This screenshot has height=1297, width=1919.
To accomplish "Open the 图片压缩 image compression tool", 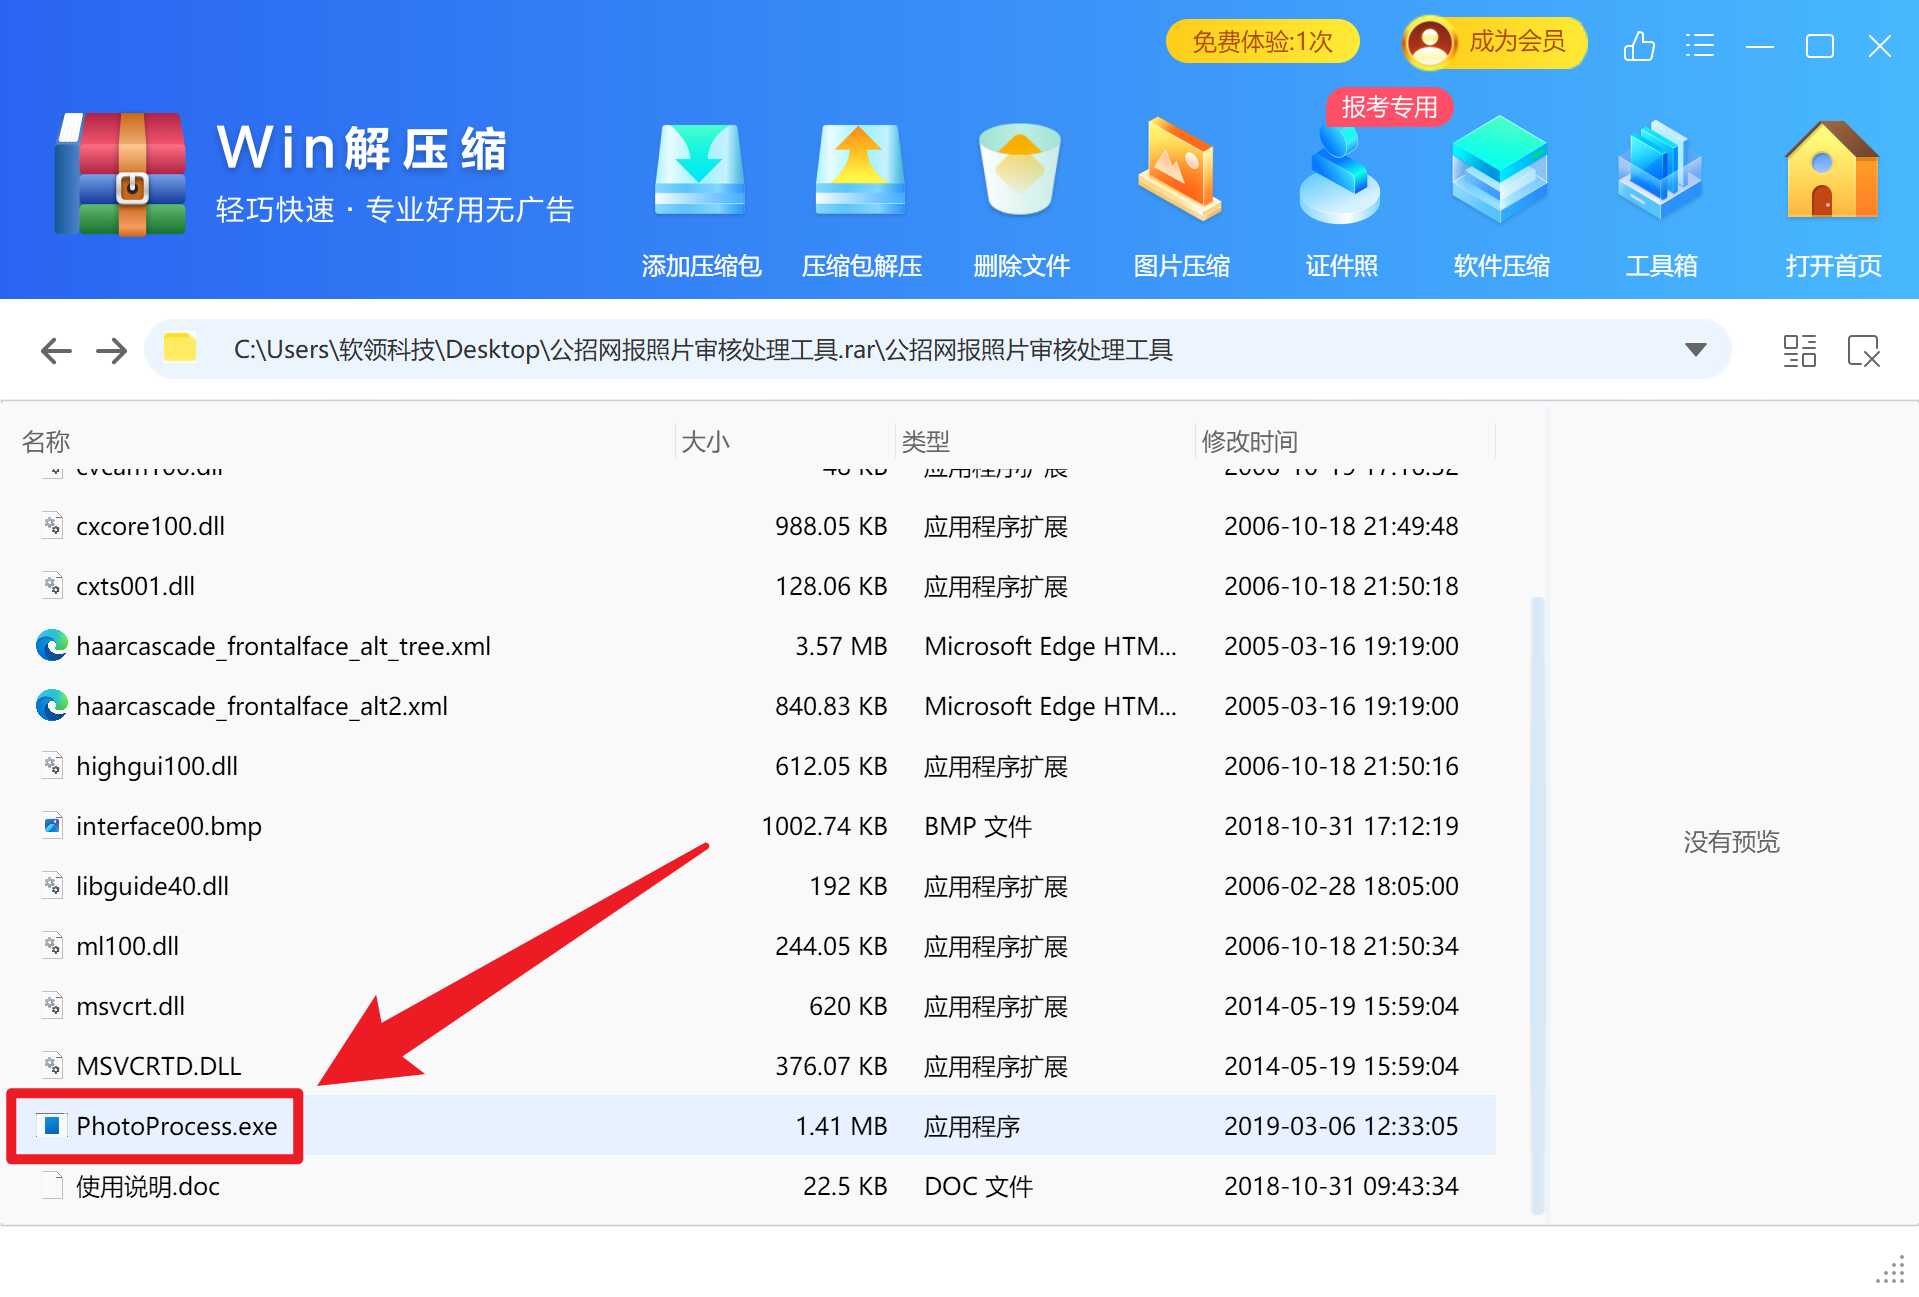I will coord(1181,200).
